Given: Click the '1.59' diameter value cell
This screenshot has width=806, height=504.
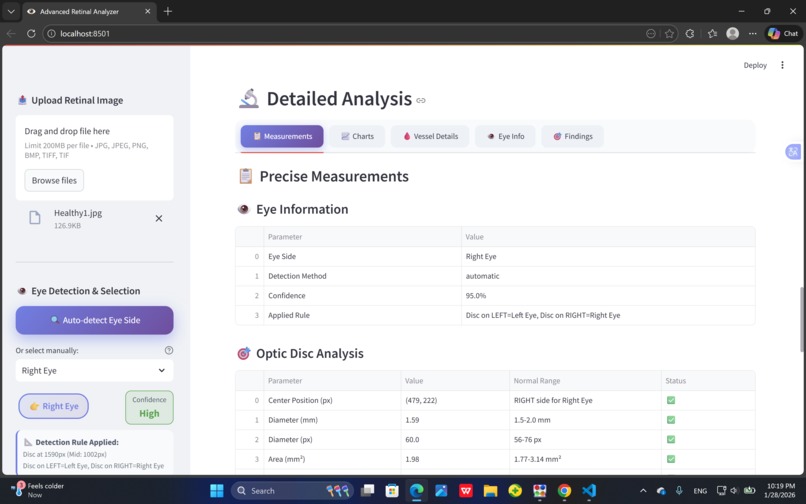Looking at the screenshot, I should (455, 420).
